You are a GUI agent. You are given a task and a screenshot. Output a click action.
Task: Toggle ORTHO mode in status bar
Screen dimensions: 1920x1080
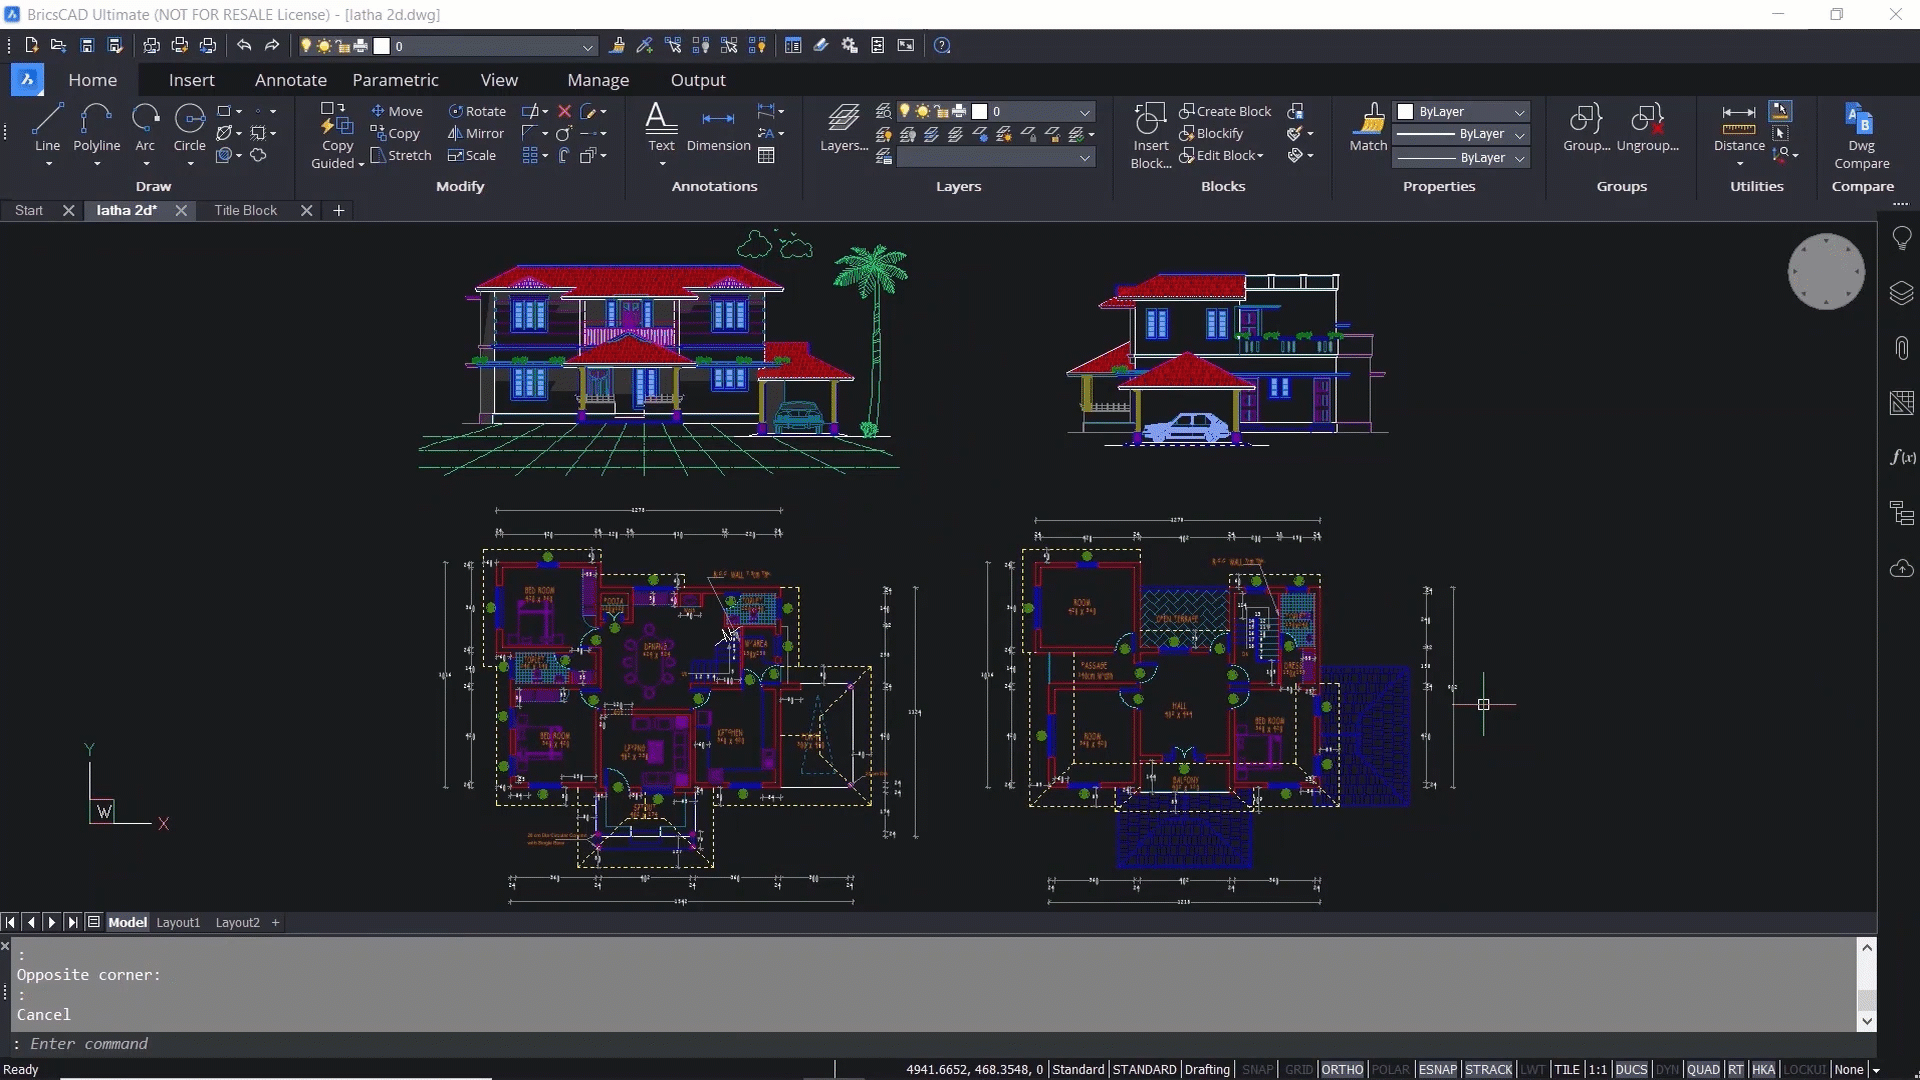[x=1341, y=1069]
